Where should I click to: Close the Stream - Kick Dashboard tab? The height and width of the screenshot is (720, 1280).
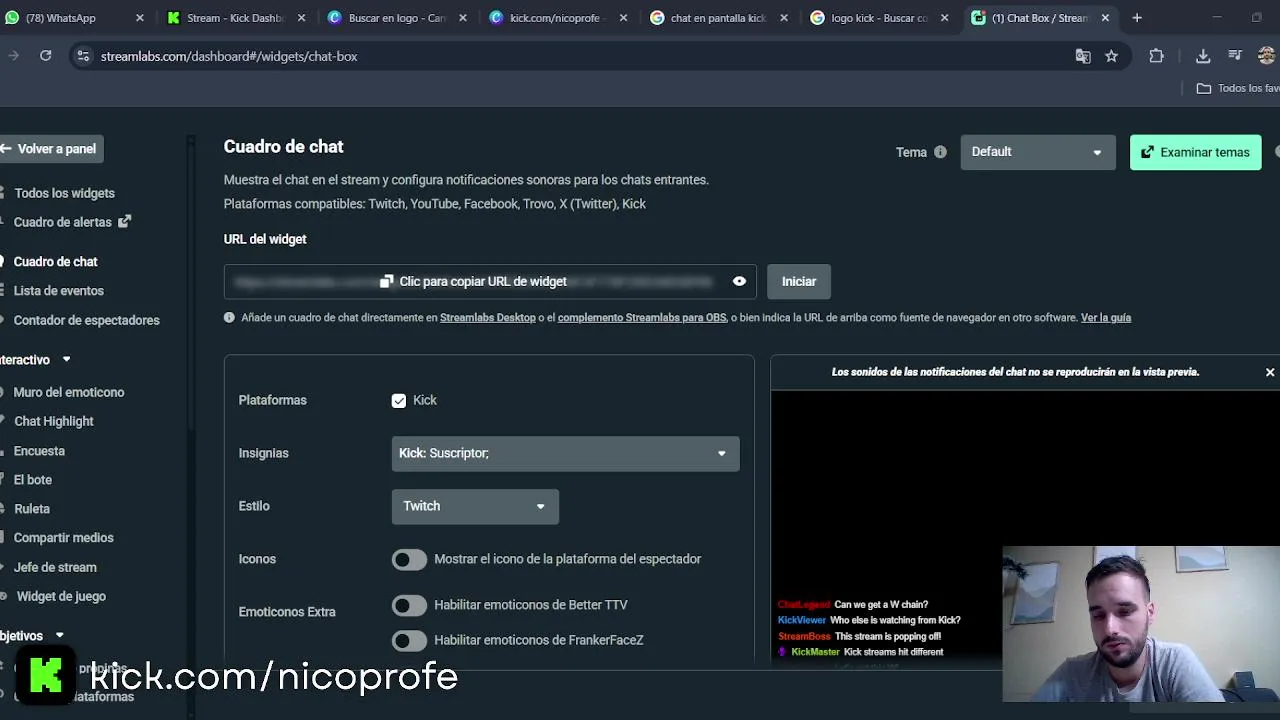(301, 17)
